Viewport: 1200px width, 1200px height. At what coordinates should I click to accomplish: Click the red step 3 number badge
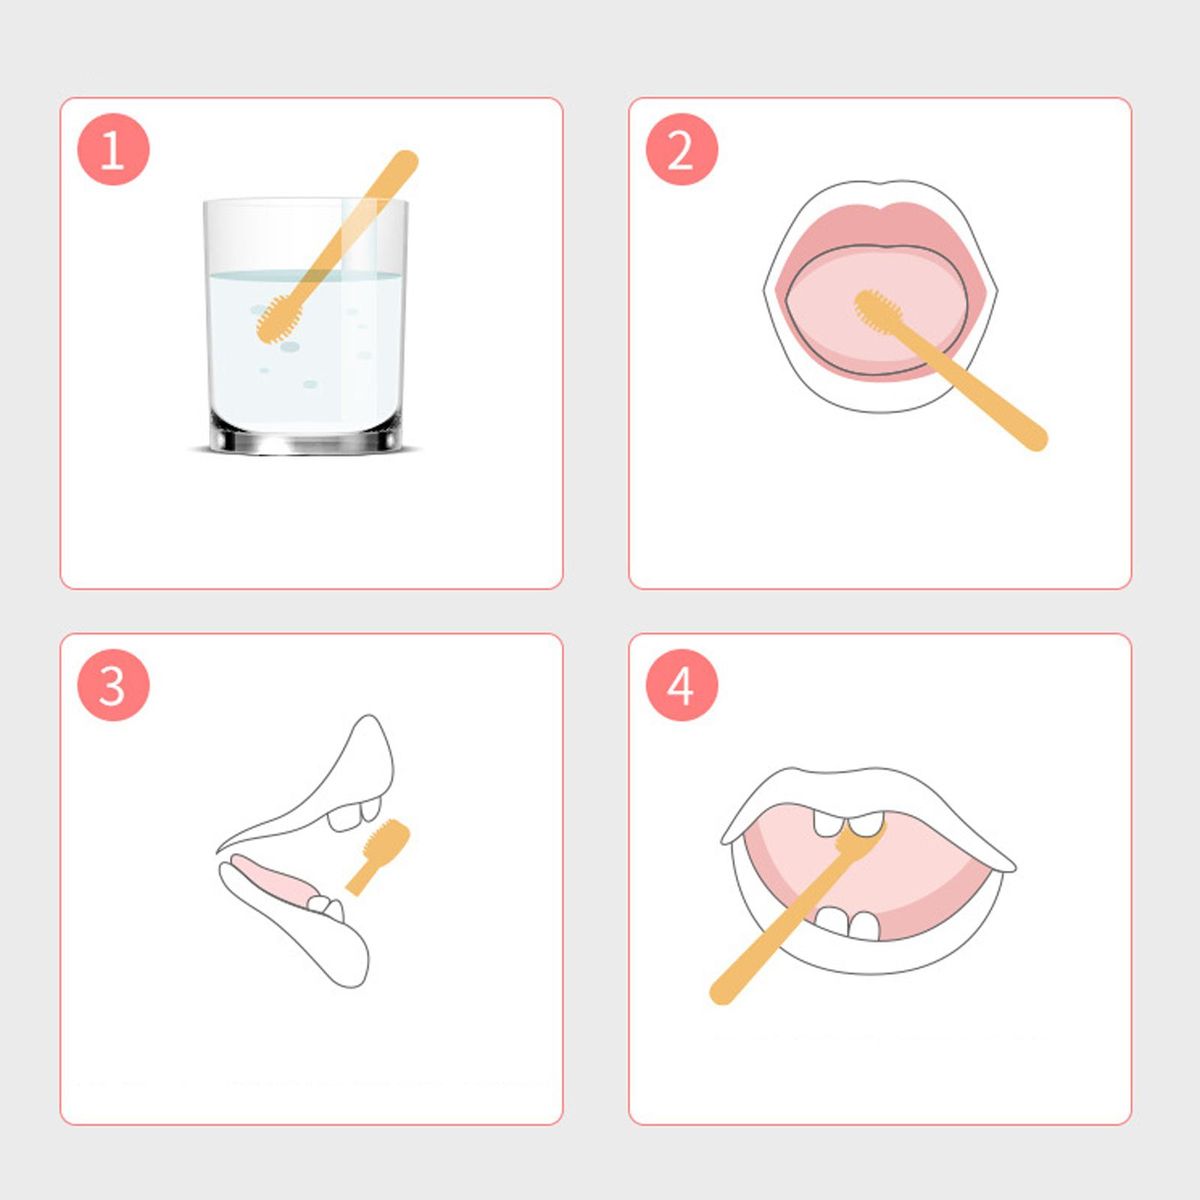click(x=113, y=686)
